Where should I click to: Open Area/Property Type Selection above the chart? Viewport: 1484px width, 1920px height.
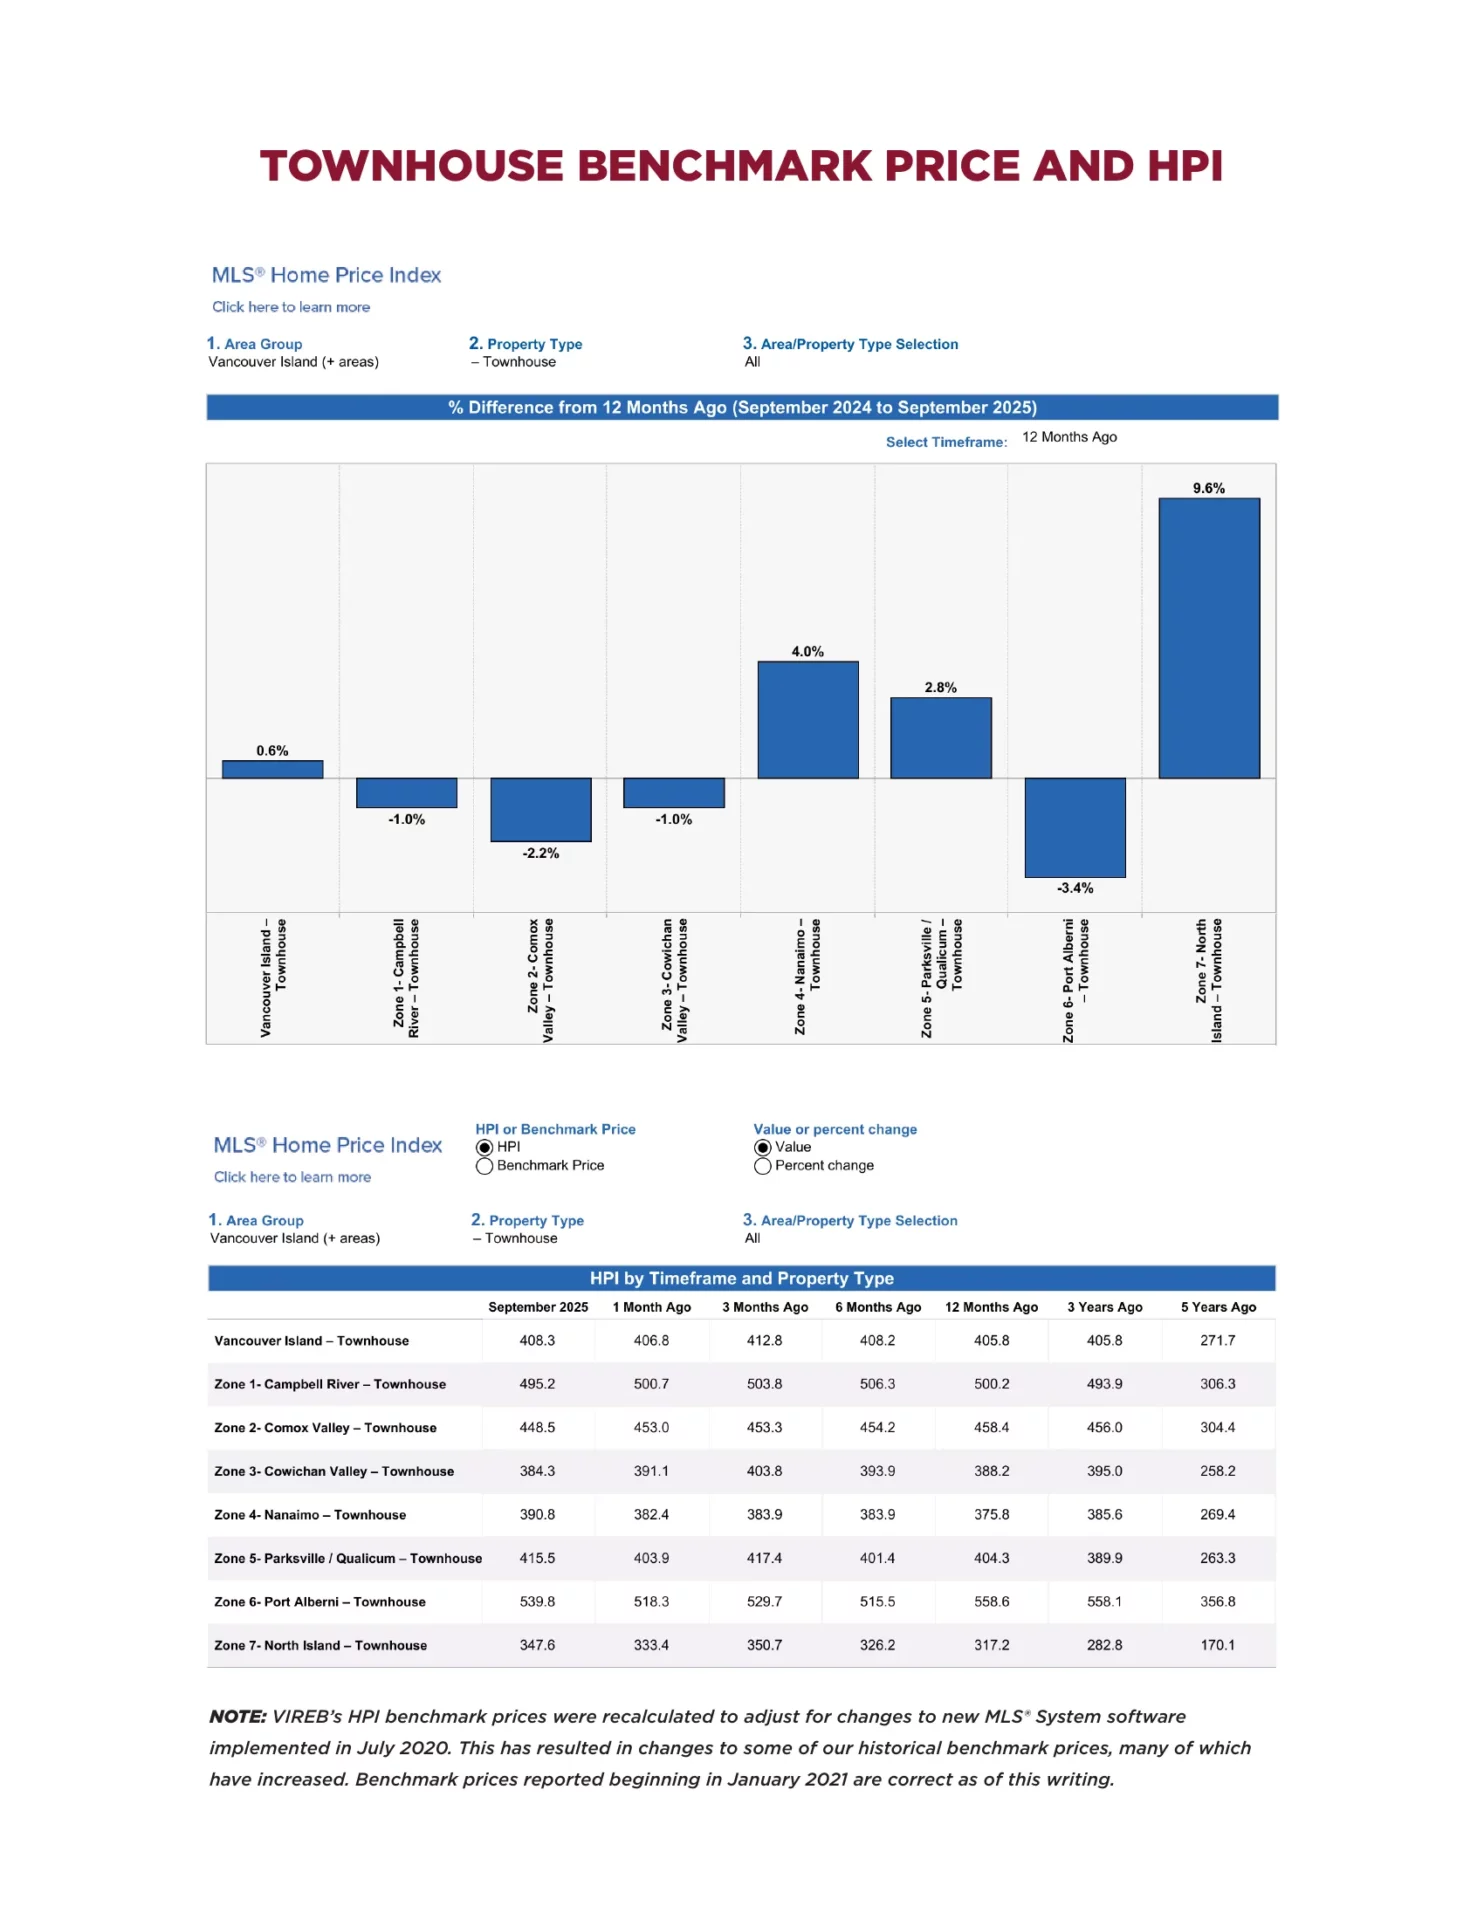pos(752,362)
